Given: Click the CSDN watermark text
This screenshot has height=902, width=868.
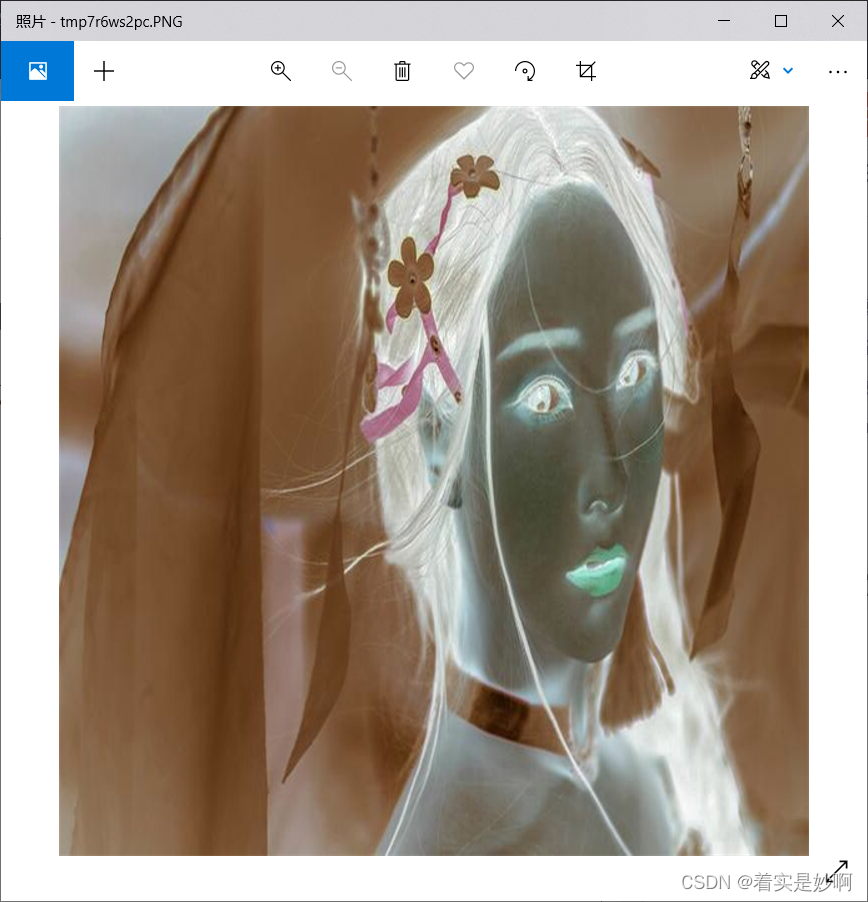Looking at the screenshot, I should click(755, 884).
